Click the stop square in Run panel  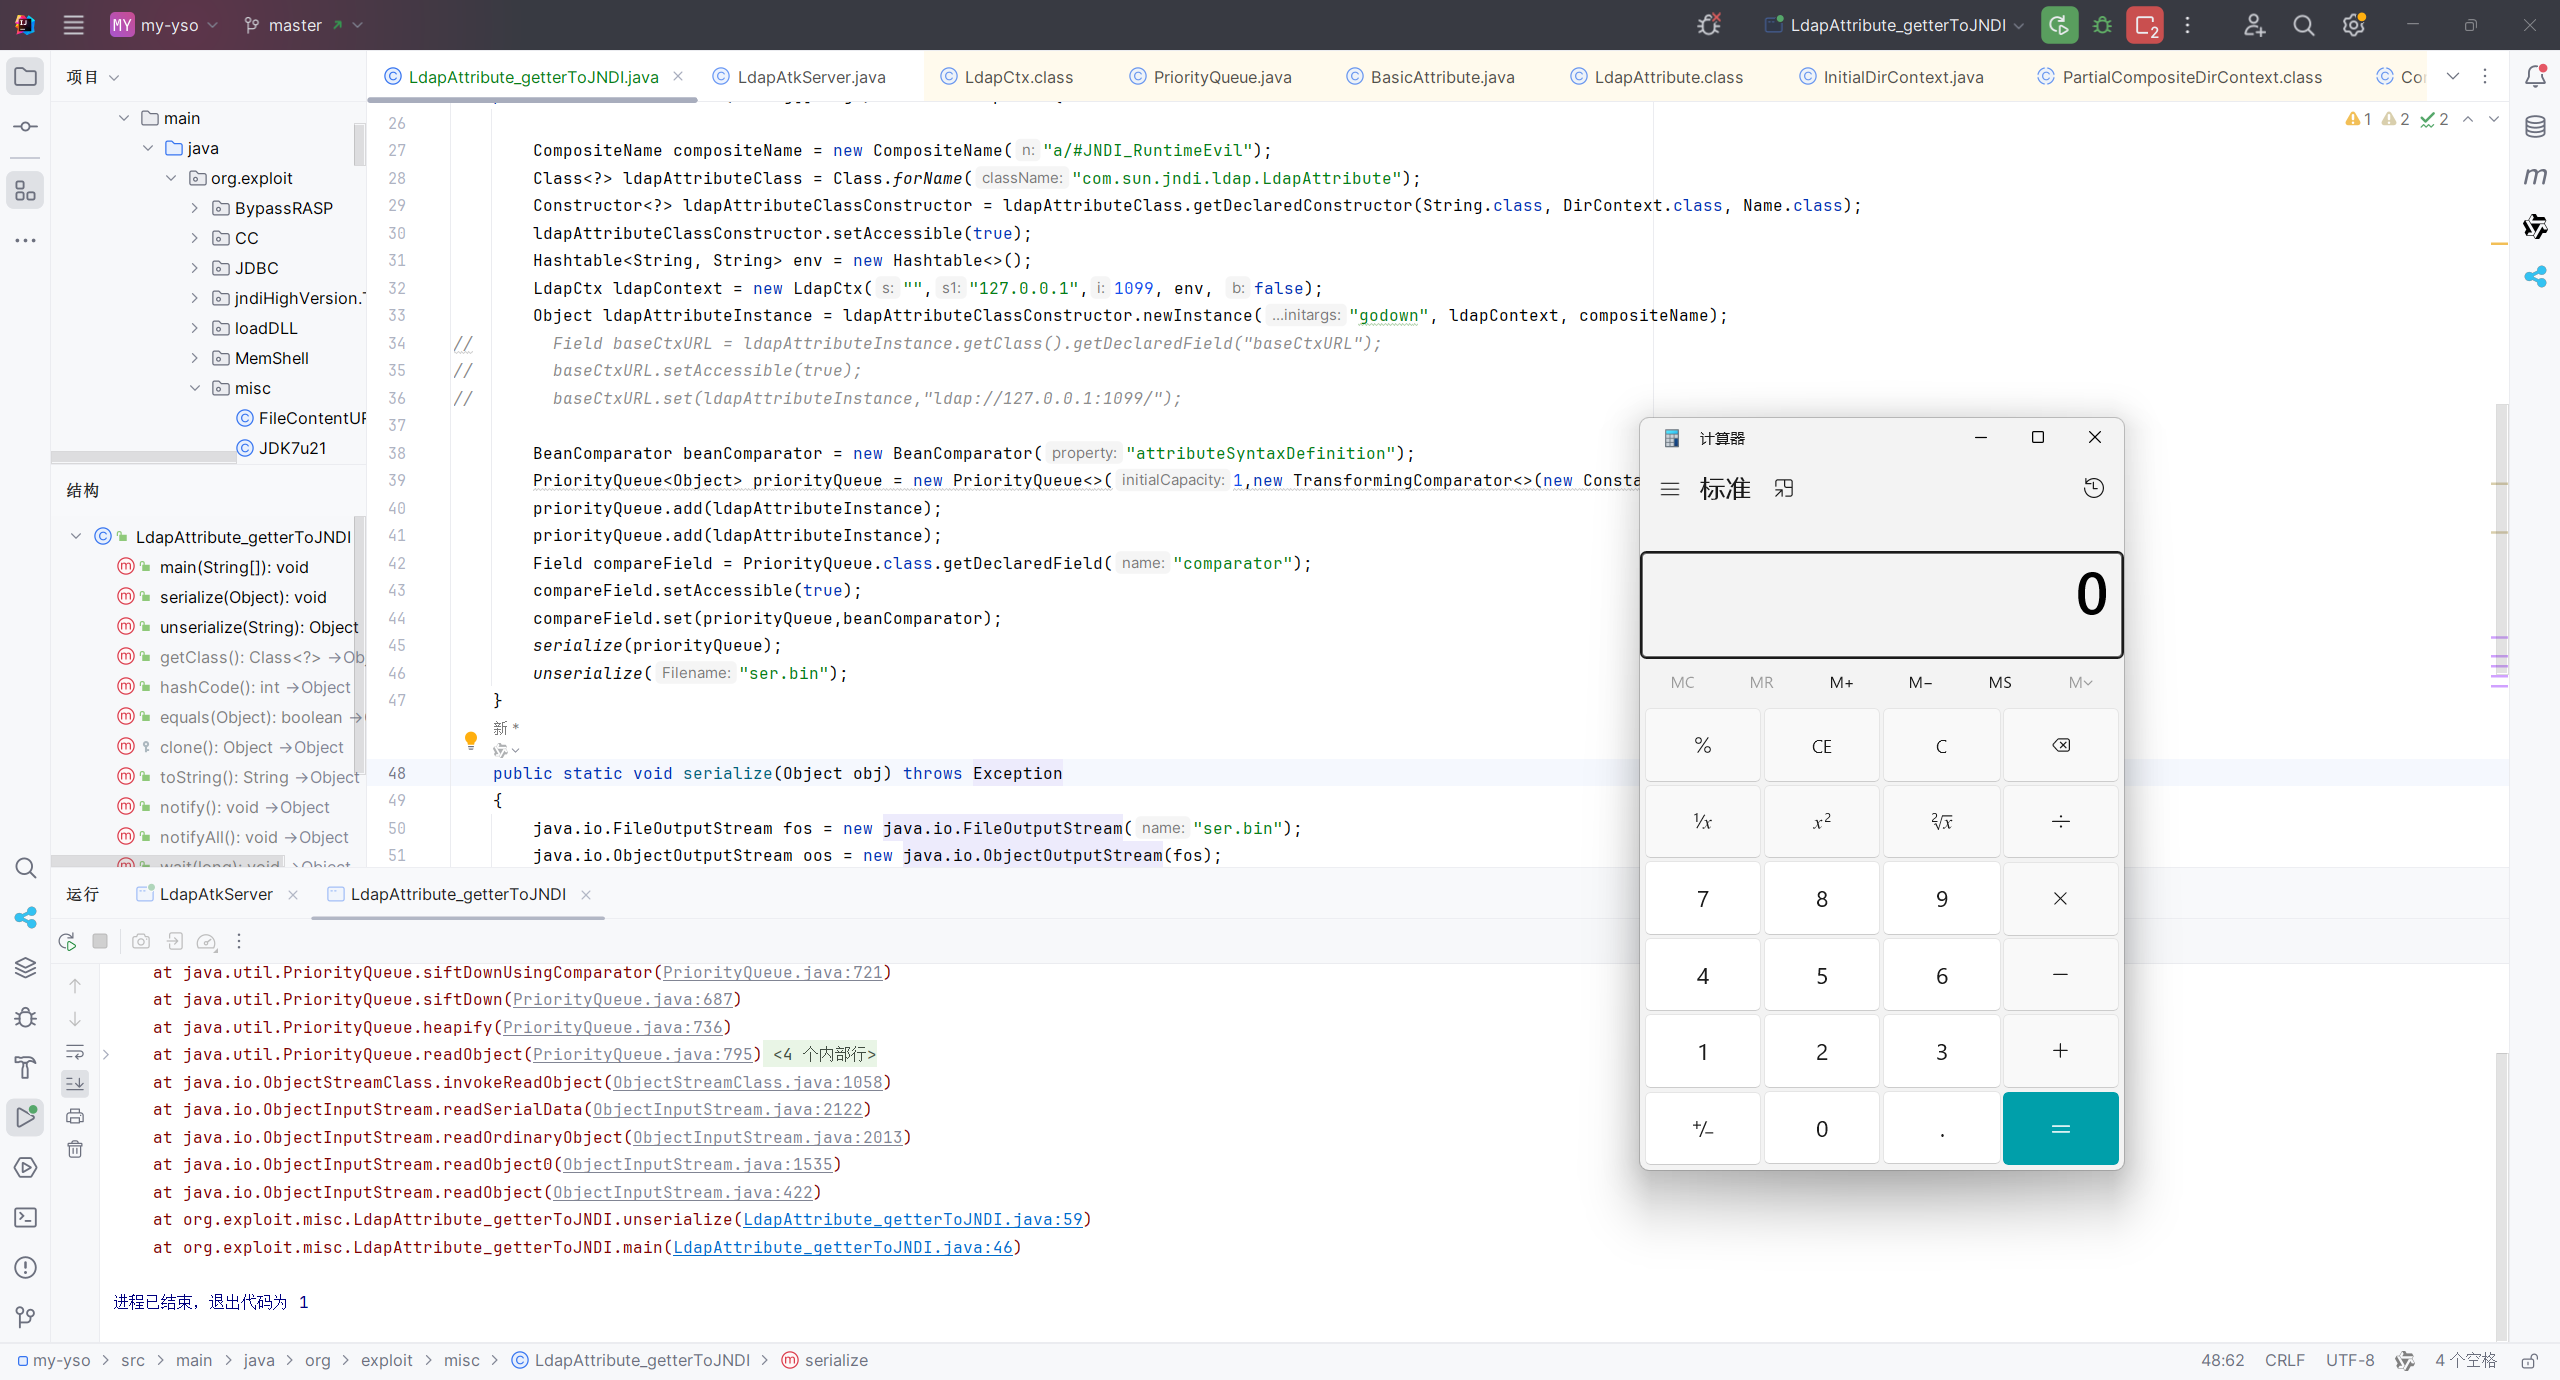pos(100,941)
